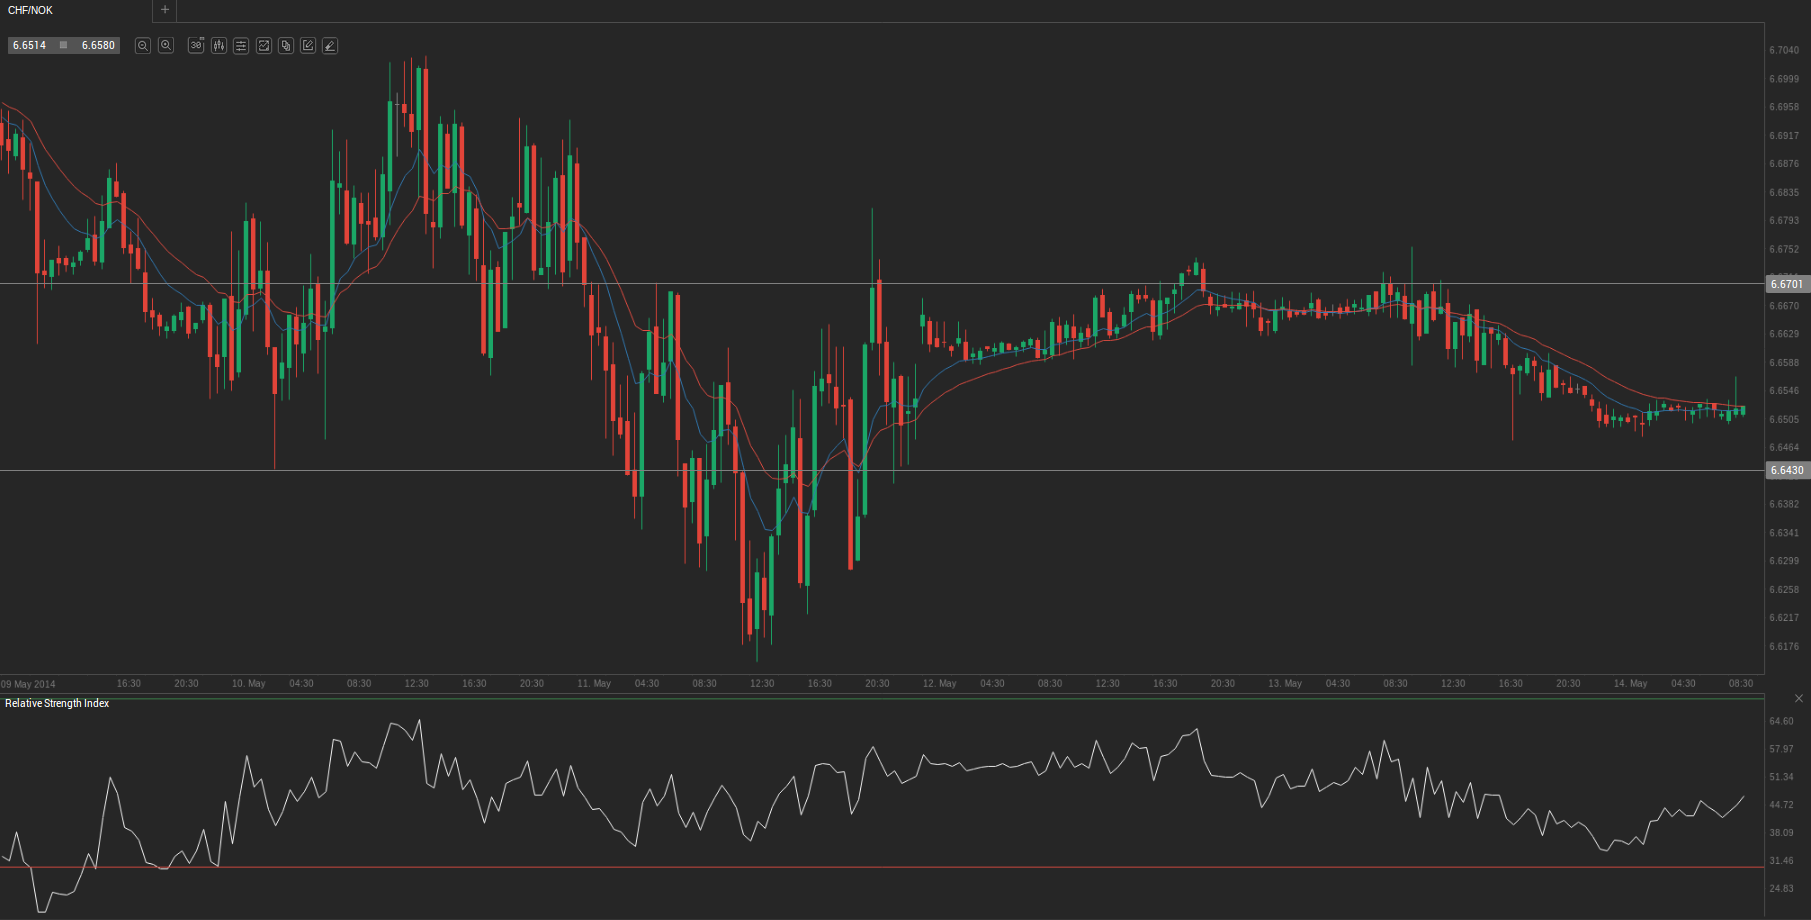1811x920 pixels.
Task: Click the 14. May date label
Action: [x=1630, y=684]
